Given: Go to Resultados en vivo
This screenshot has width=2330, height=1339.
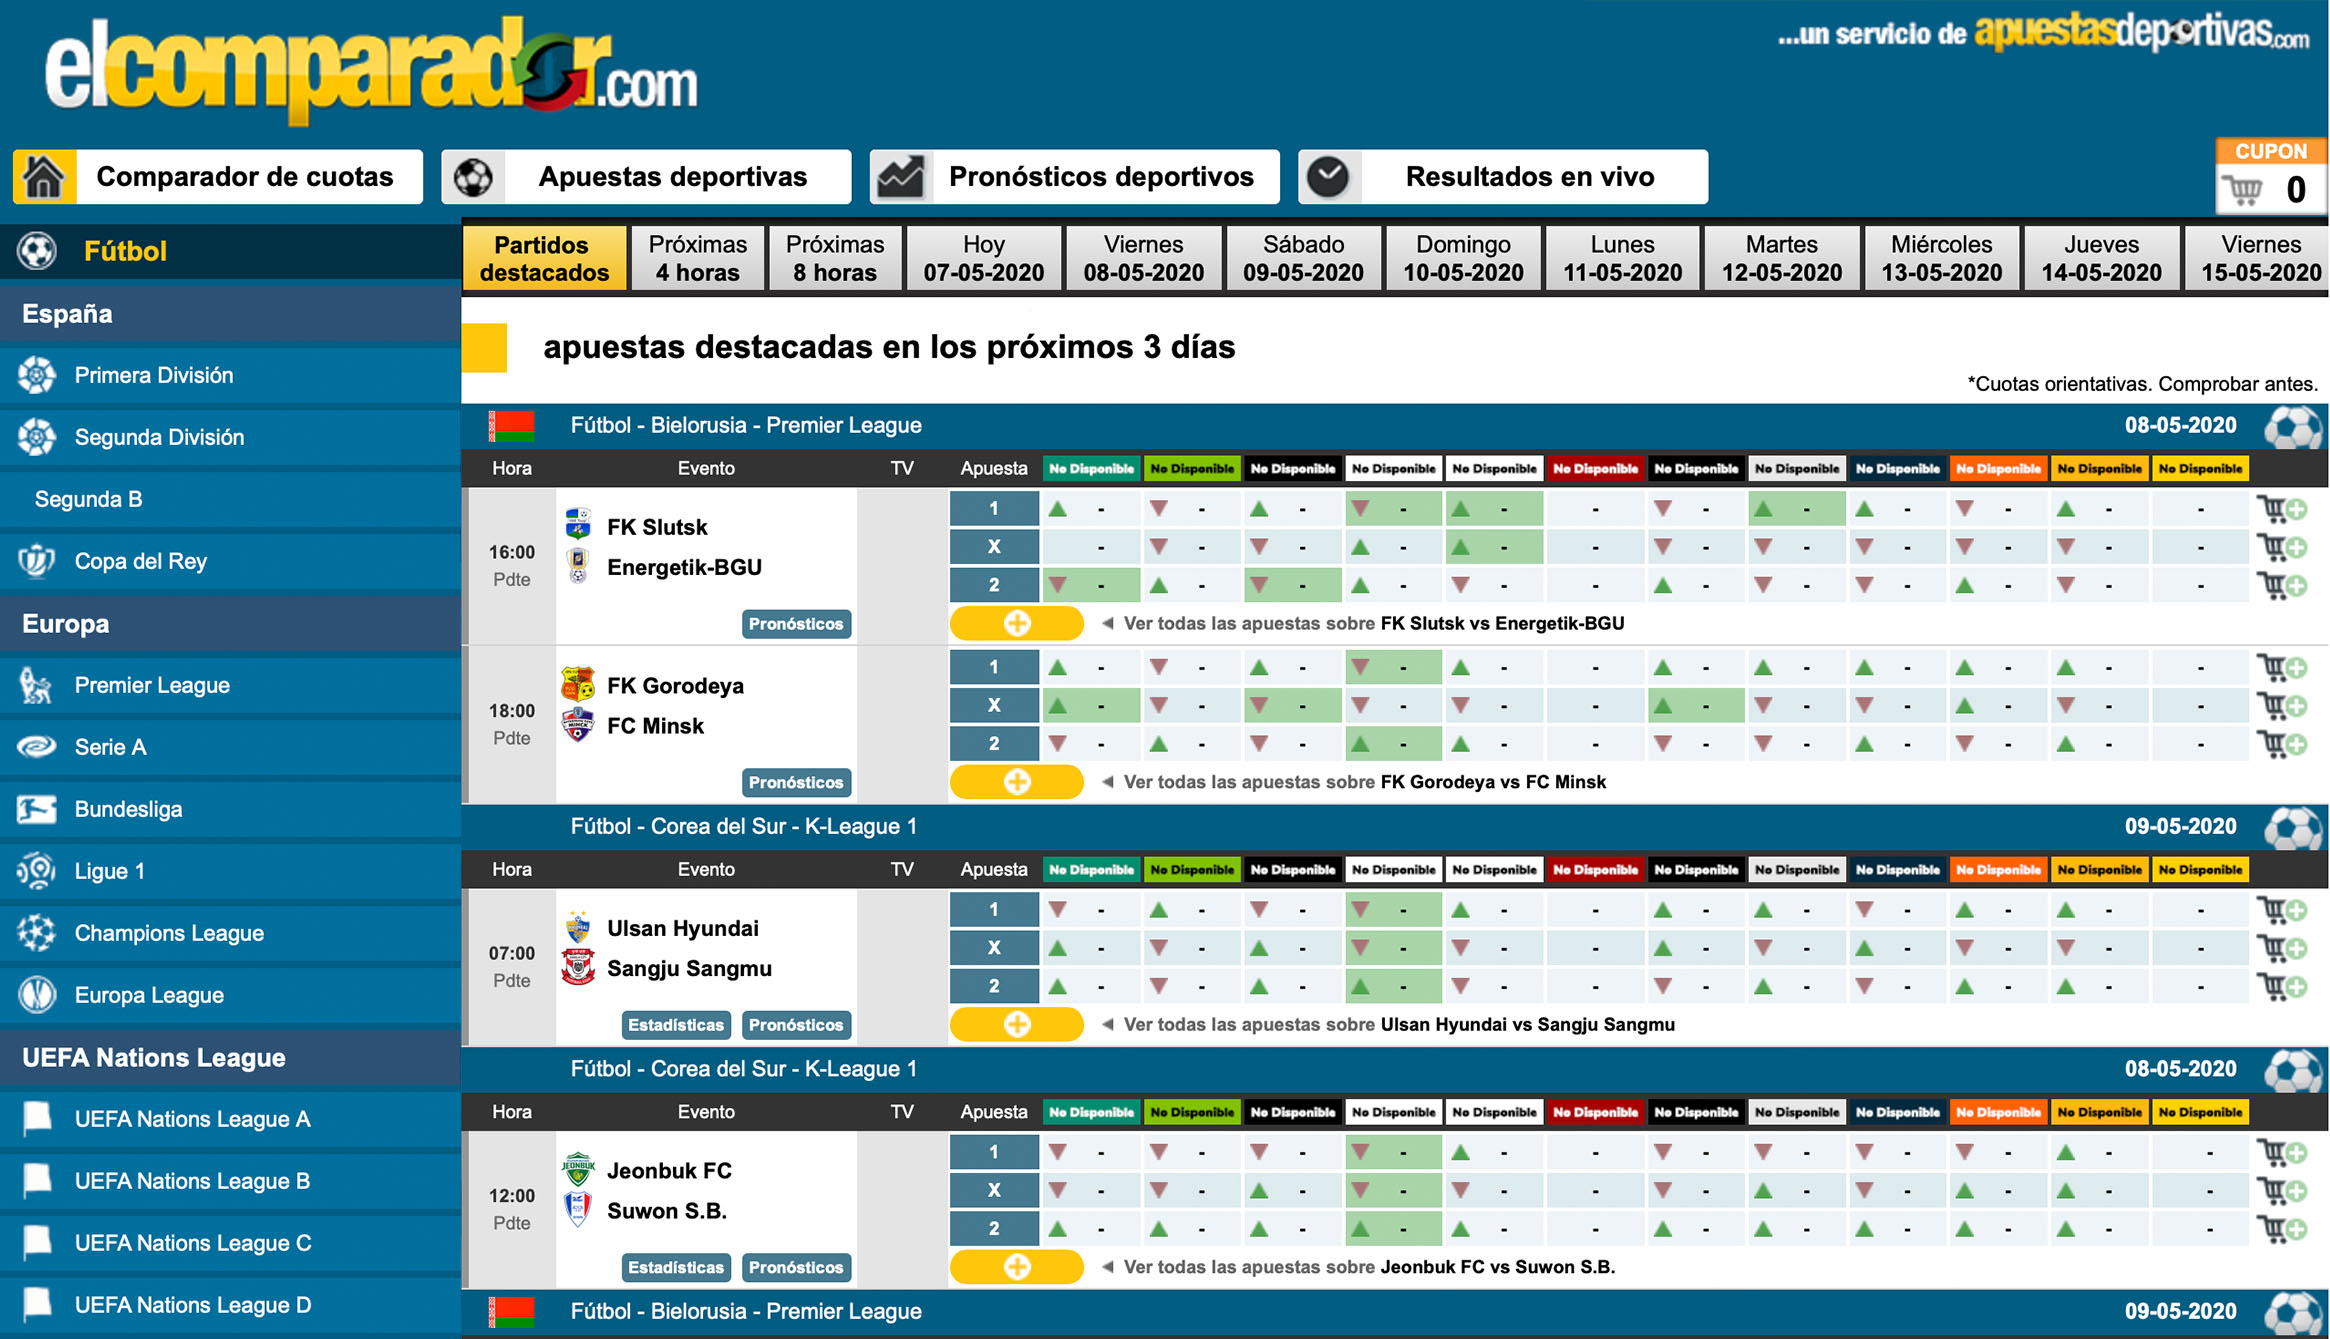Looking at the screenshot, I should tap(1503, 177).
